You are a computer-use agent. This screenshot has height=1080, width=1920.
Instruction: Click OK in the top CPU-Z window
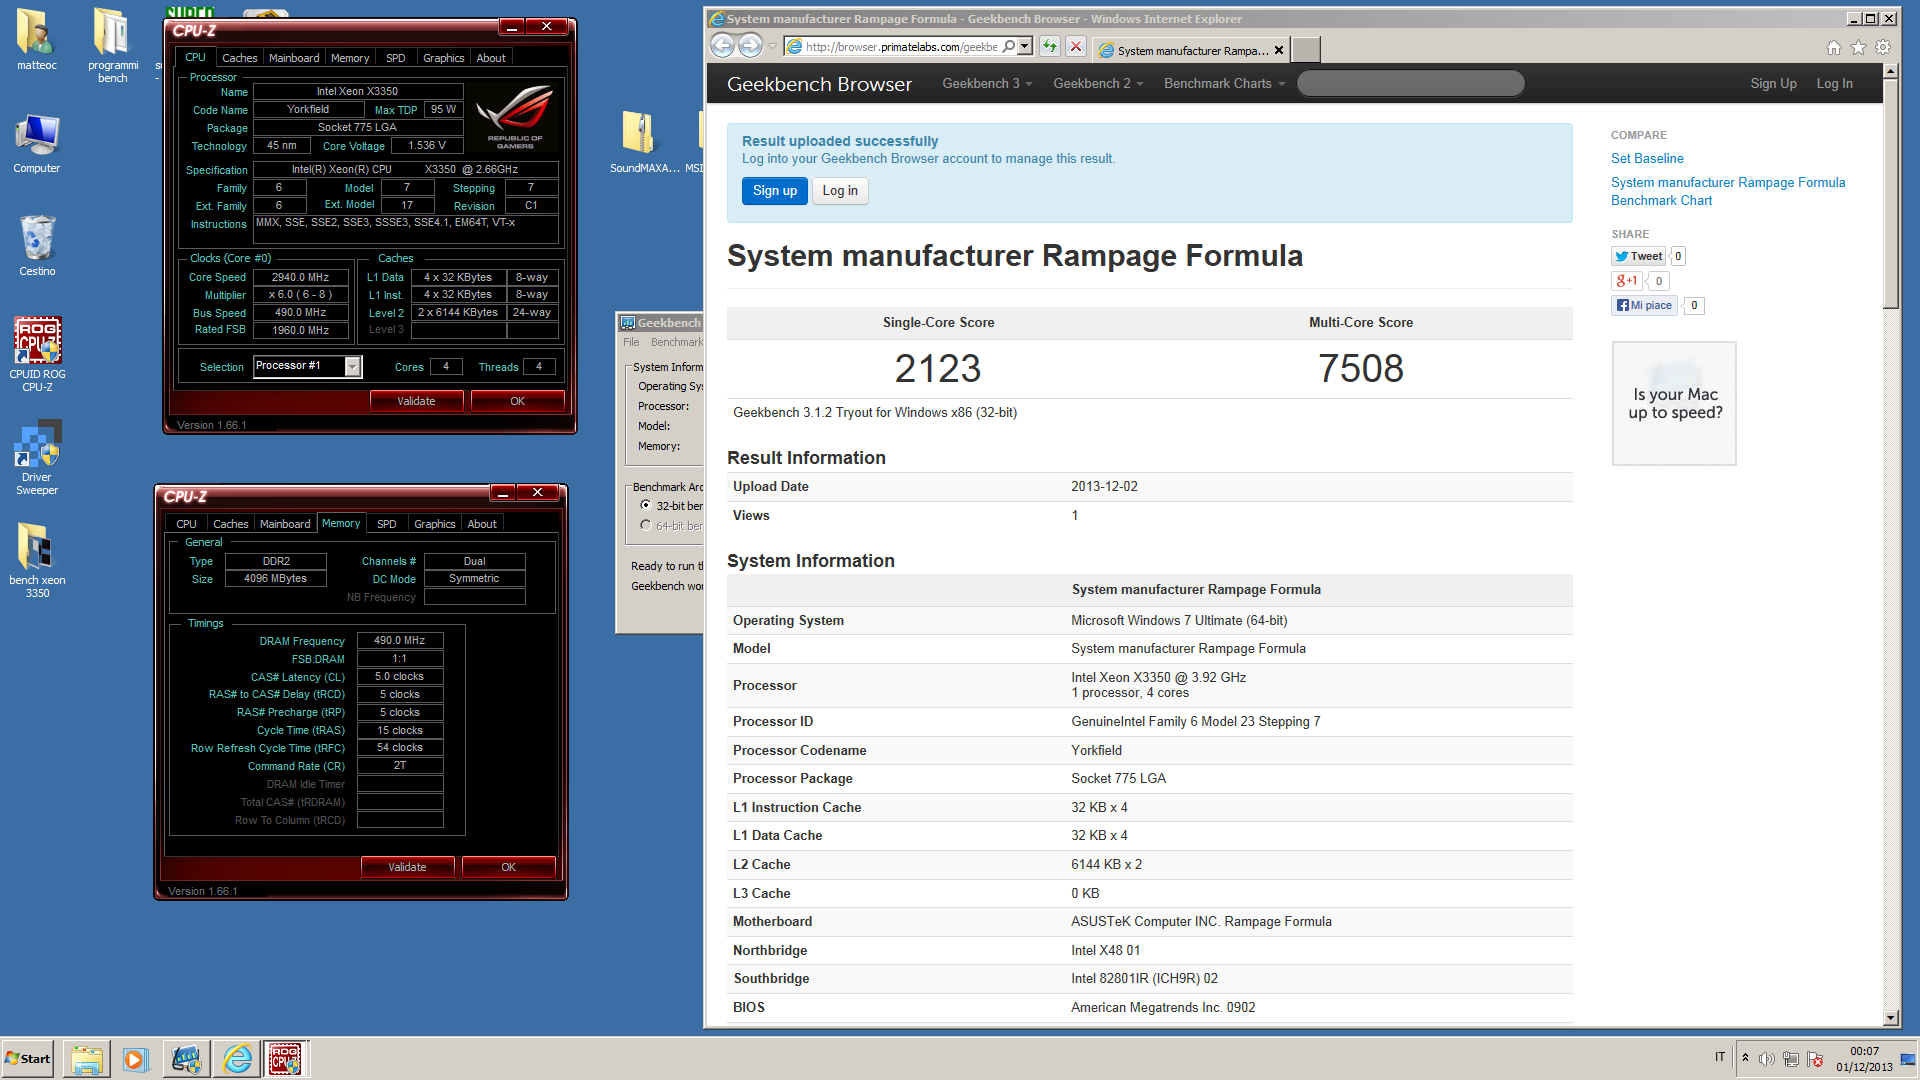517,401
